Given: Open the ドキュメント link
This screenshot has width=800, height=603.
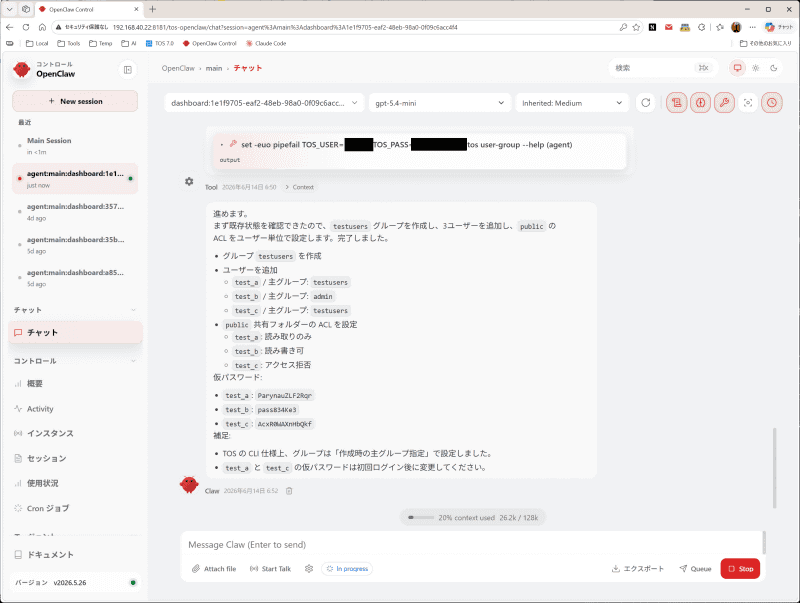Looking at the screenshot, I should (x=75, y=555).
